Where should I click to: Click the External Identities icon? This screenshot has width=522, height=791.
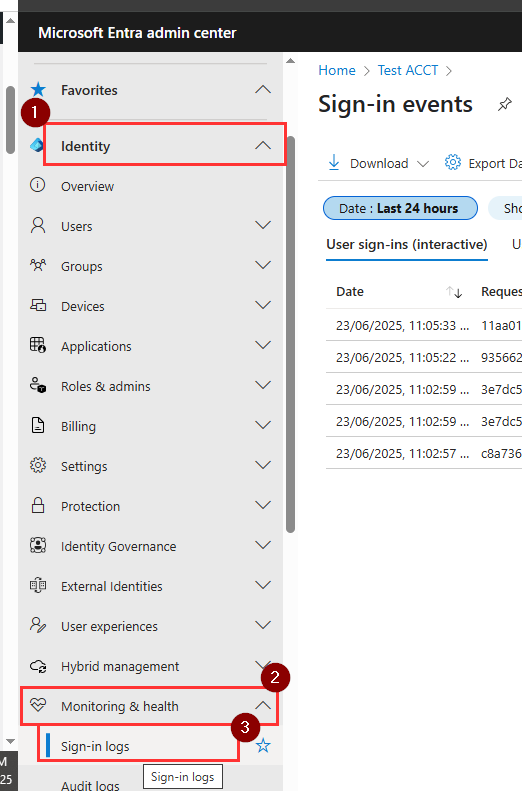[38, 585]
